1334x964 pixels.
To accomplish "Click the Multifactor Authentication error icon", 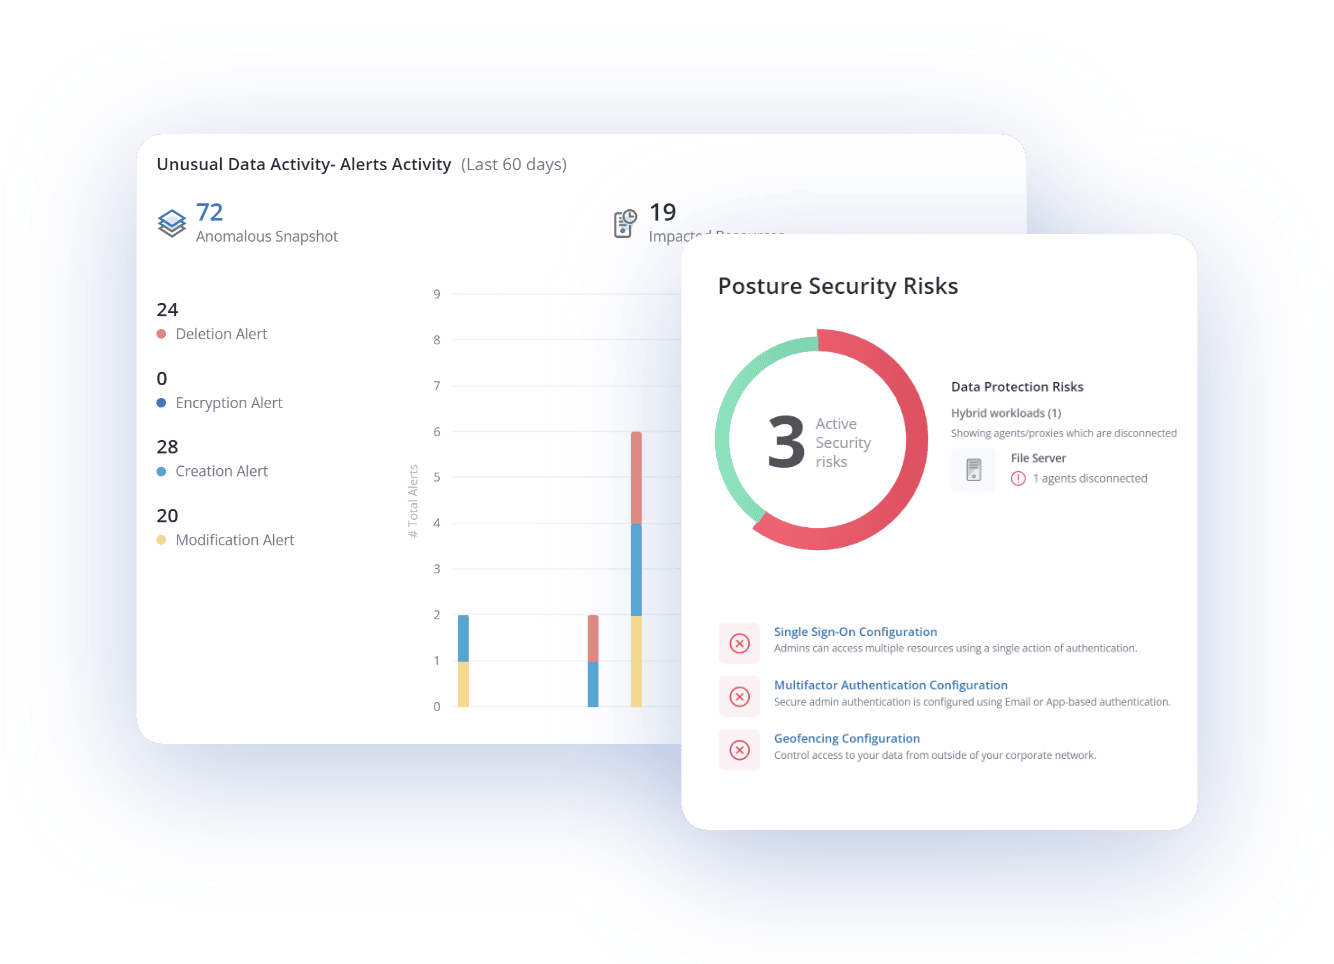I will coord(740,697).
